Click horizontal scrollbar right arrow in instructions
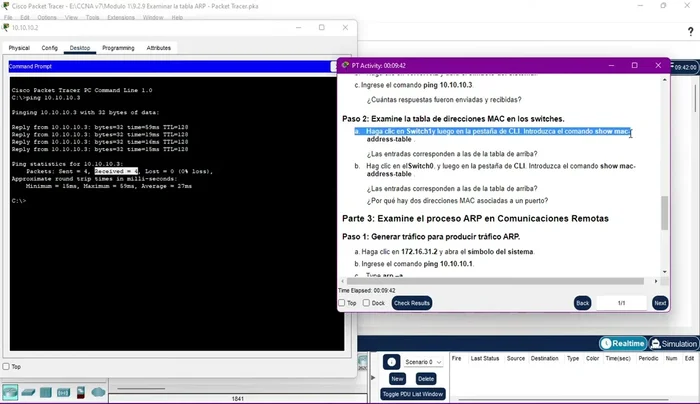 pos(656,281)
